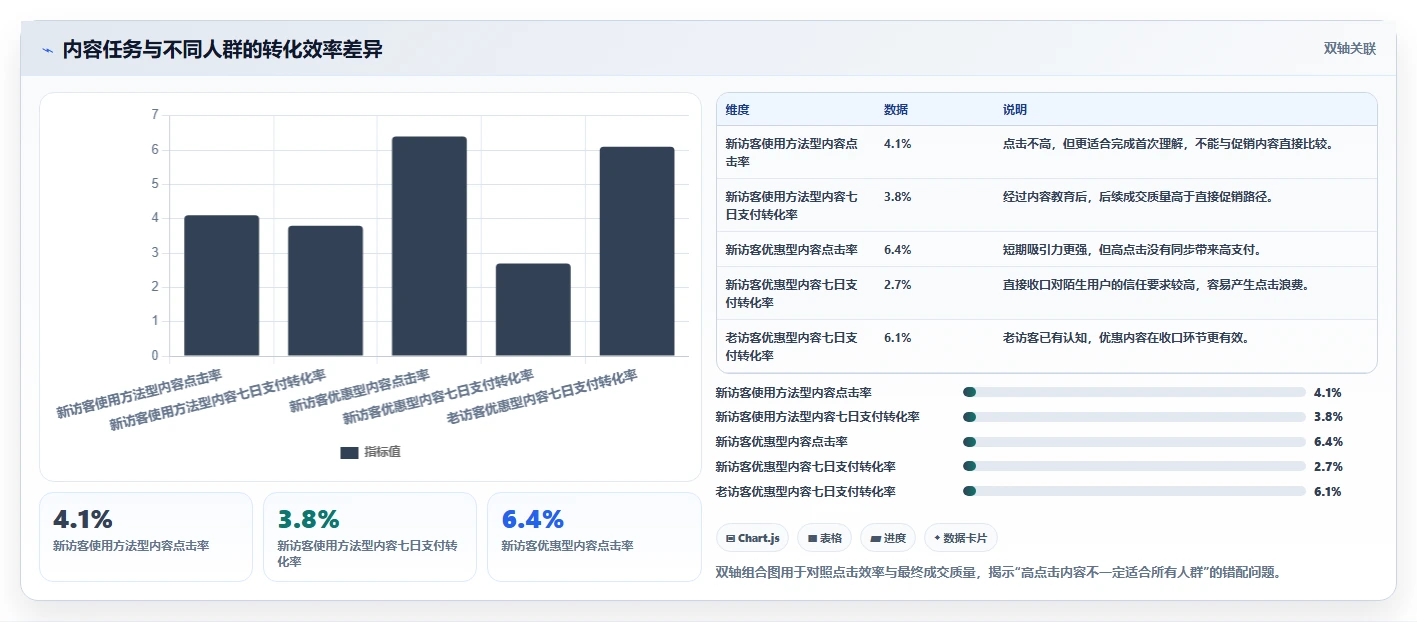Click the 进度 chip icon

[x=876, y=539]
